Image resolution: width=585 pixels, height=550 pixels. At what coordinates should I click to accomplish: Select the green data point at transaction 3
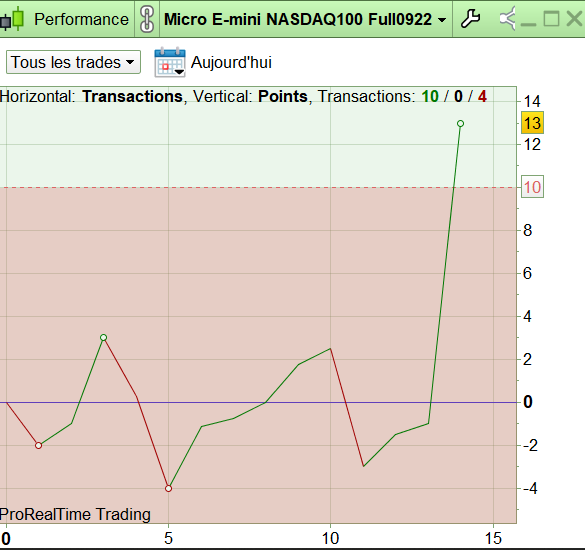(x=104, y=338)
